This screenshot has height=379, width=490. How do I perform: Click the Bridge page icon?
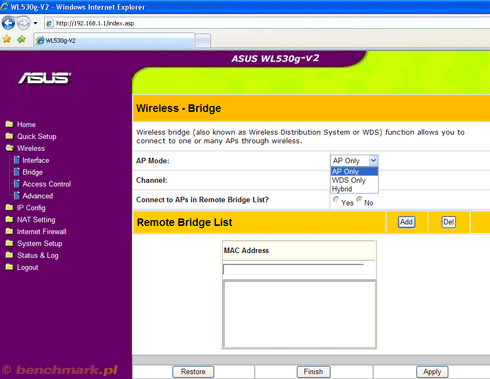point(17,172)
